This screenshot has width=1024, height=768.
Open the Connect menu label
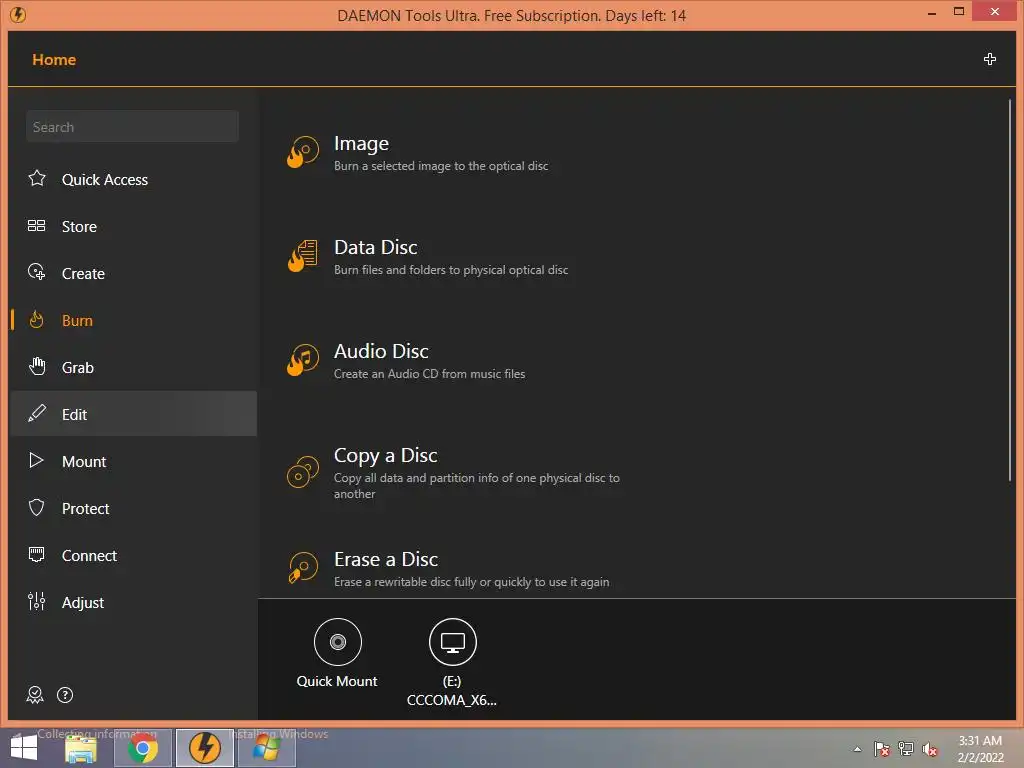click(x=89, y=556)
